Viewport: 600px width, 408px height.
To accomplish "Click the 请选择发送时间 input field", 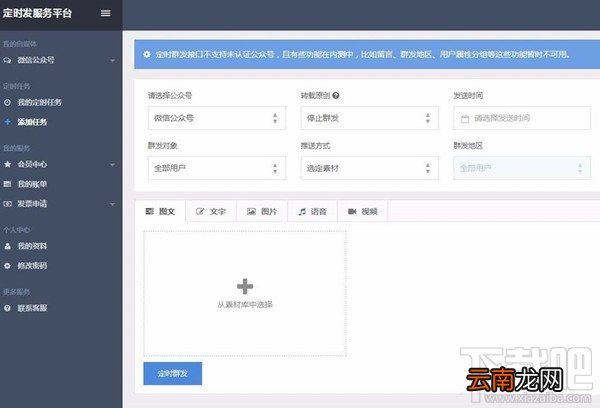I will pyautogui.click(x=522, y=118).
